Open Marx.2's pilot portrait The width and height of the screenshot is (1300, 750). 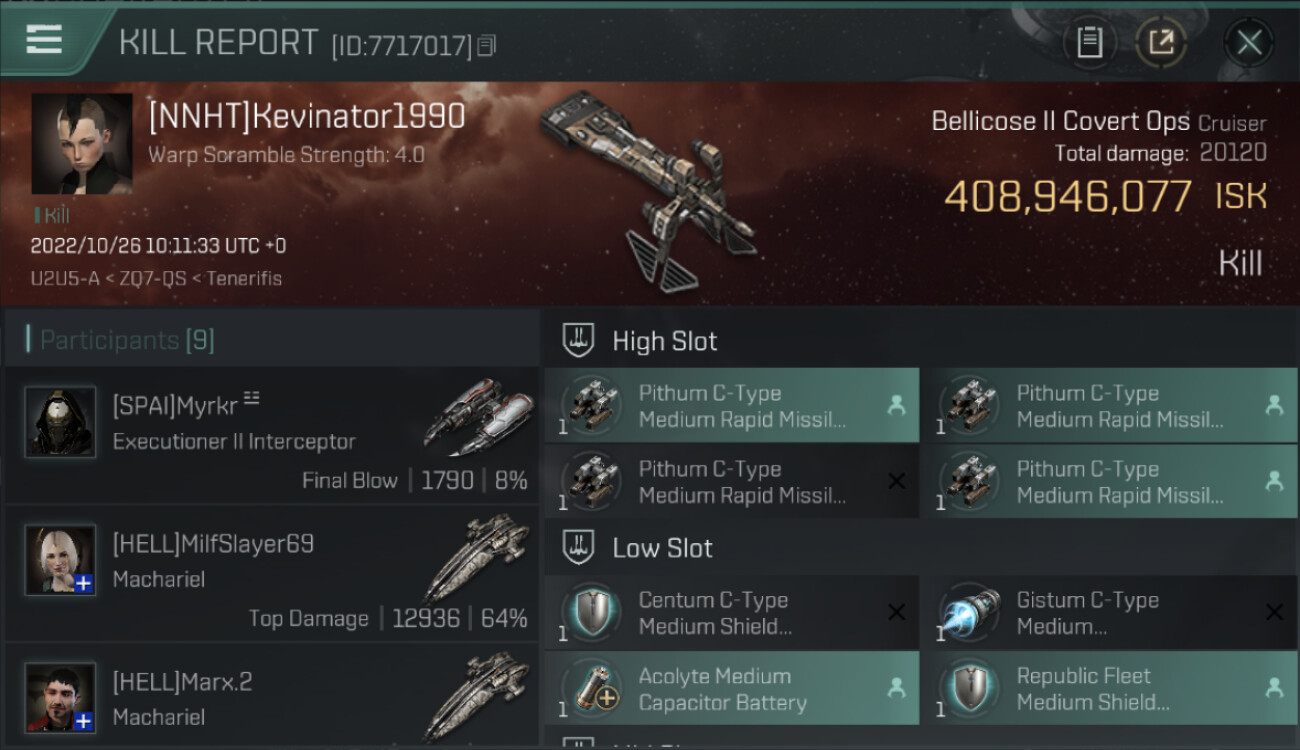(60, 698)
